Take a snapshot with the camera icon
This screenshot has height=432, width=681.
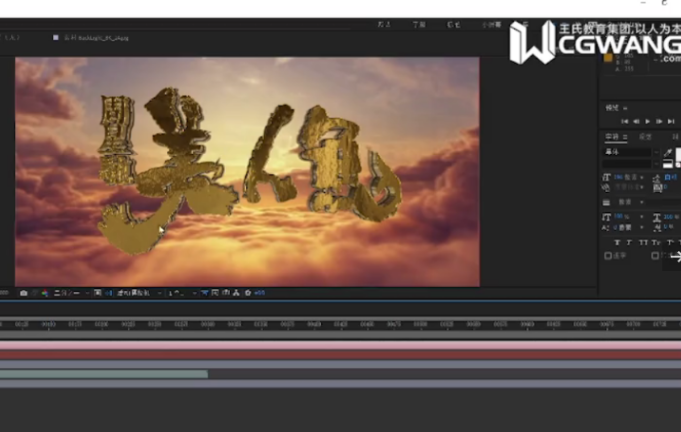click(23, 293)
